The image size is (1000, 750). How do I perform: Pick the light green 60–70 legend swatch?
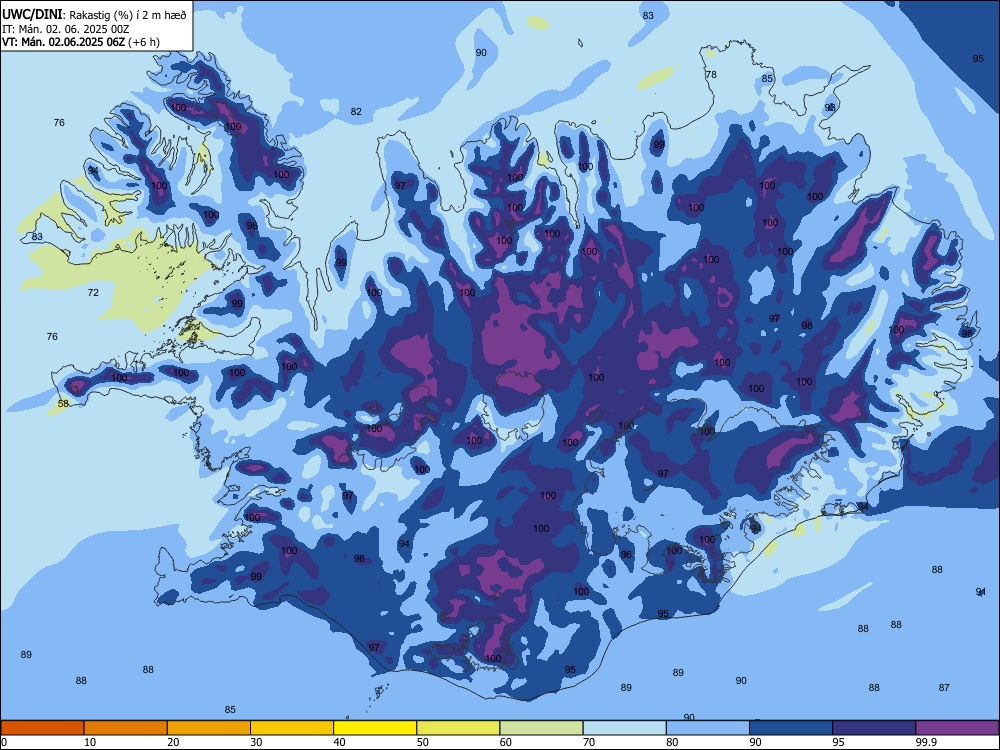(541, 728)
